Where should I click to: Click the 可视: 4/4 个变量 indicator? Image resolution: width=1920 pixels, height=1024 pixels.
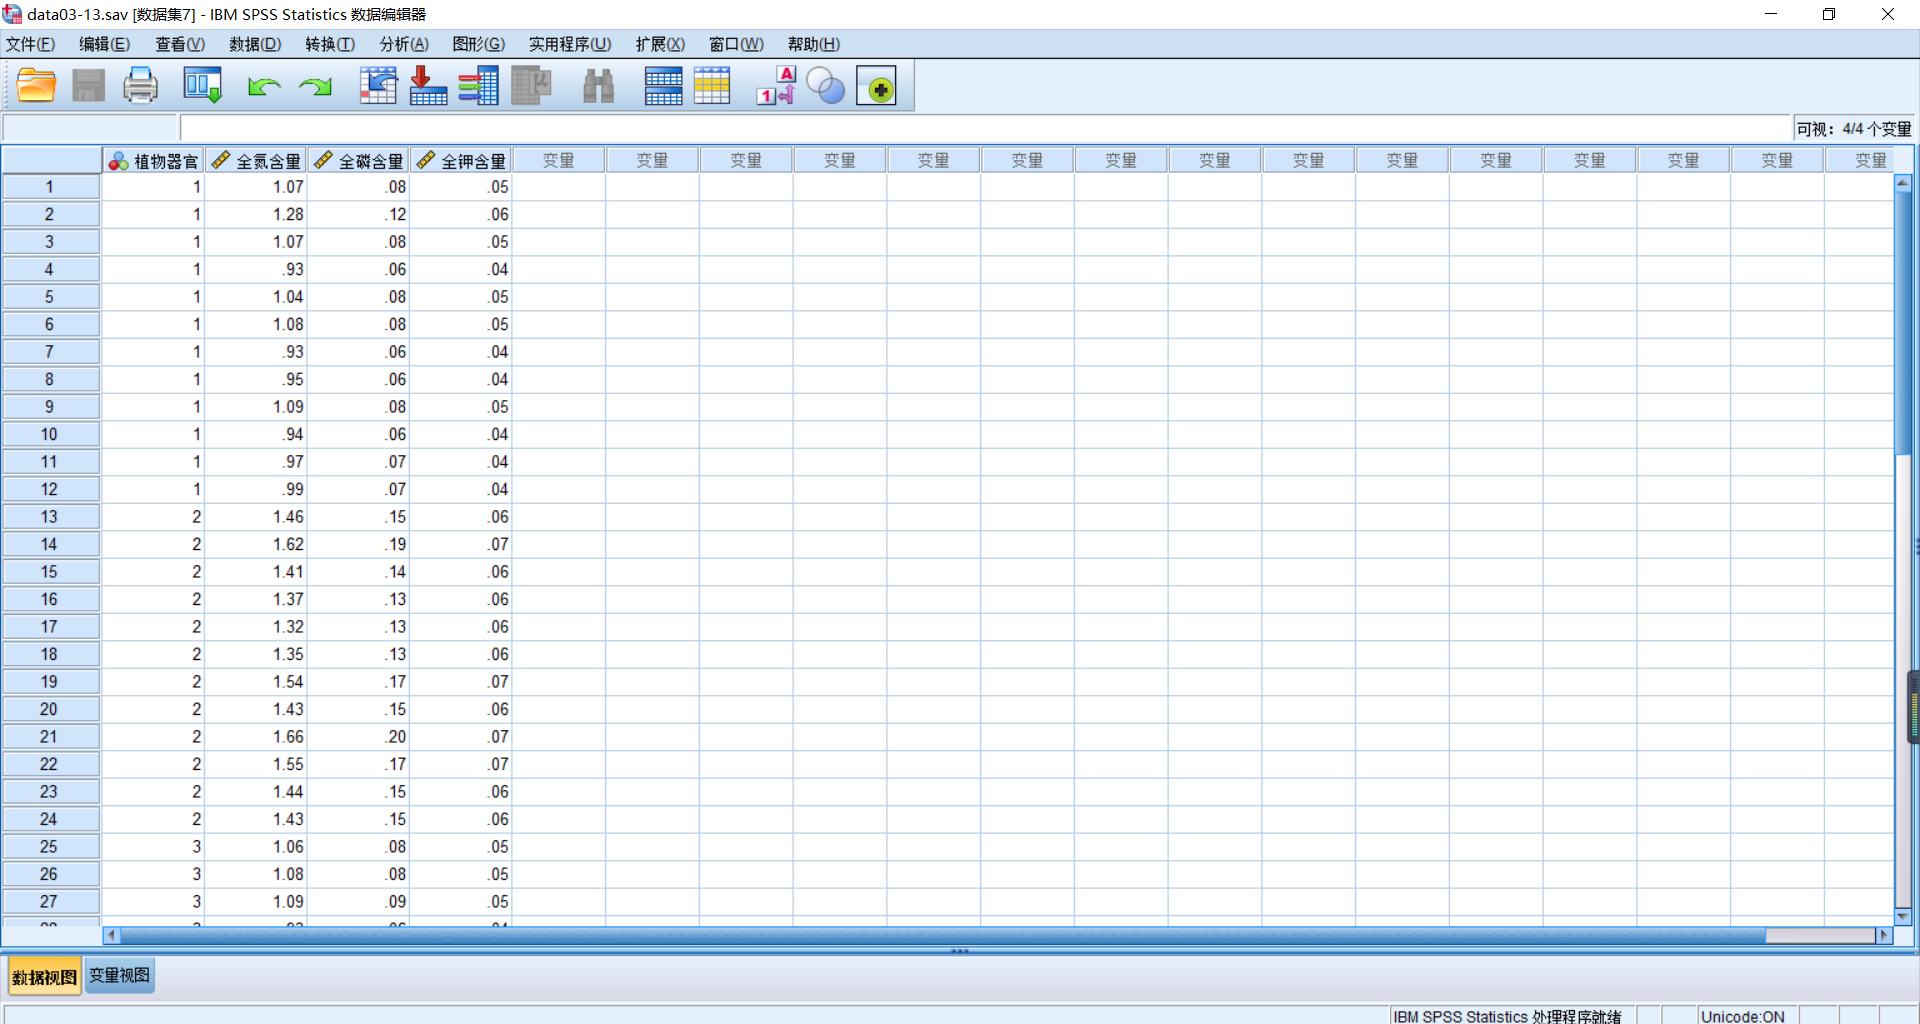(x=1853, y=129)
